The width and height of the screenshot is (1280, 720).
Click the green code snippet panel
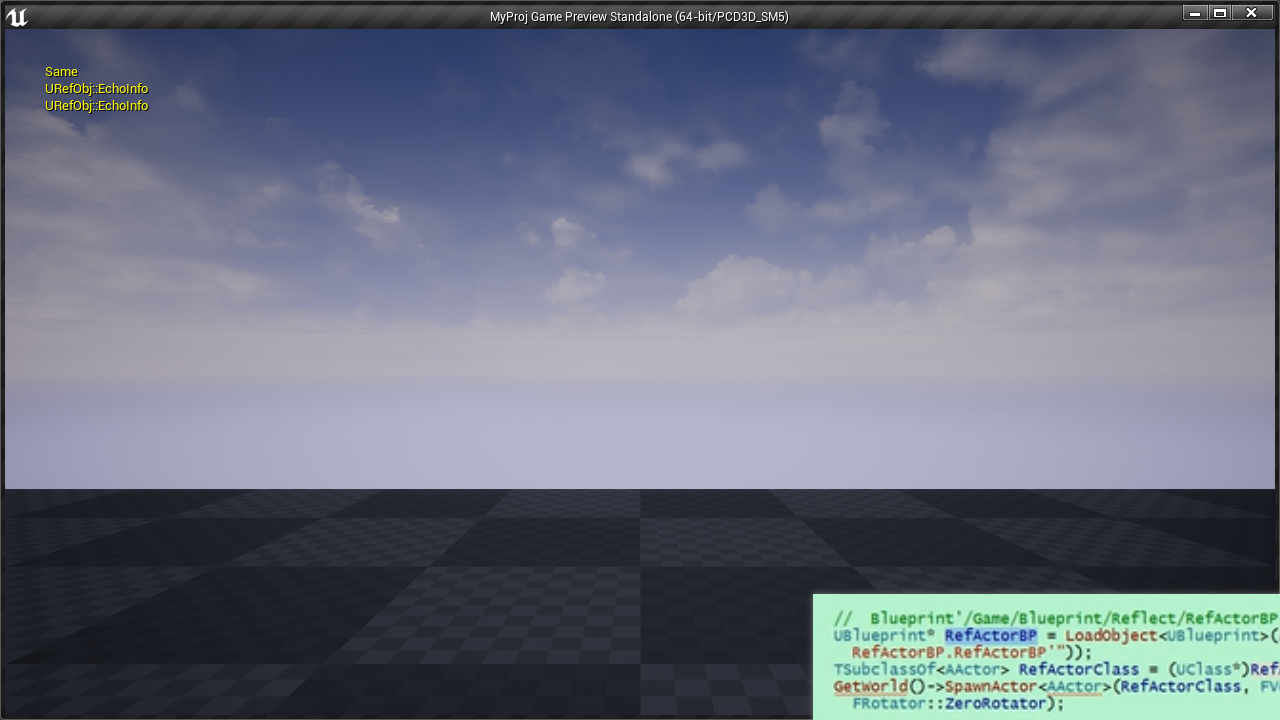coord(1045,657)
